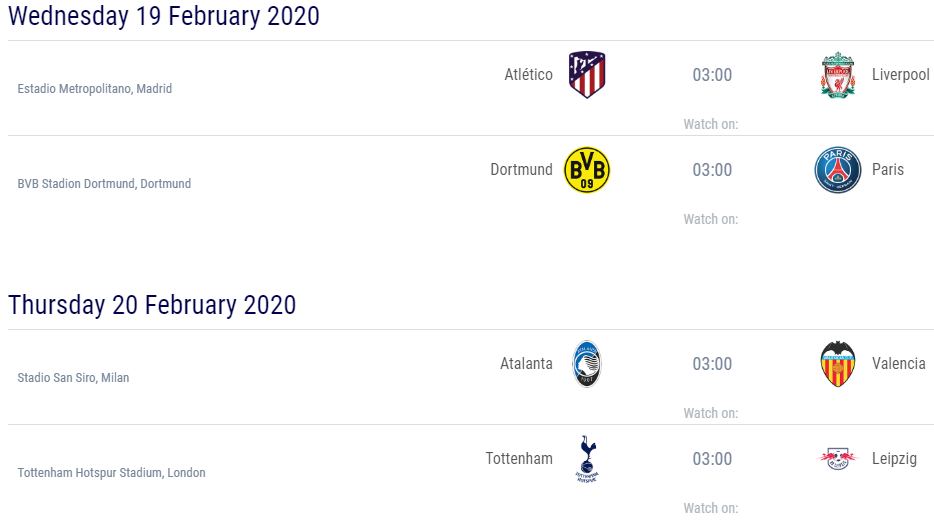Click the Liverpool club crest
Screen dimensions: 934x522
tap(838, 74)
